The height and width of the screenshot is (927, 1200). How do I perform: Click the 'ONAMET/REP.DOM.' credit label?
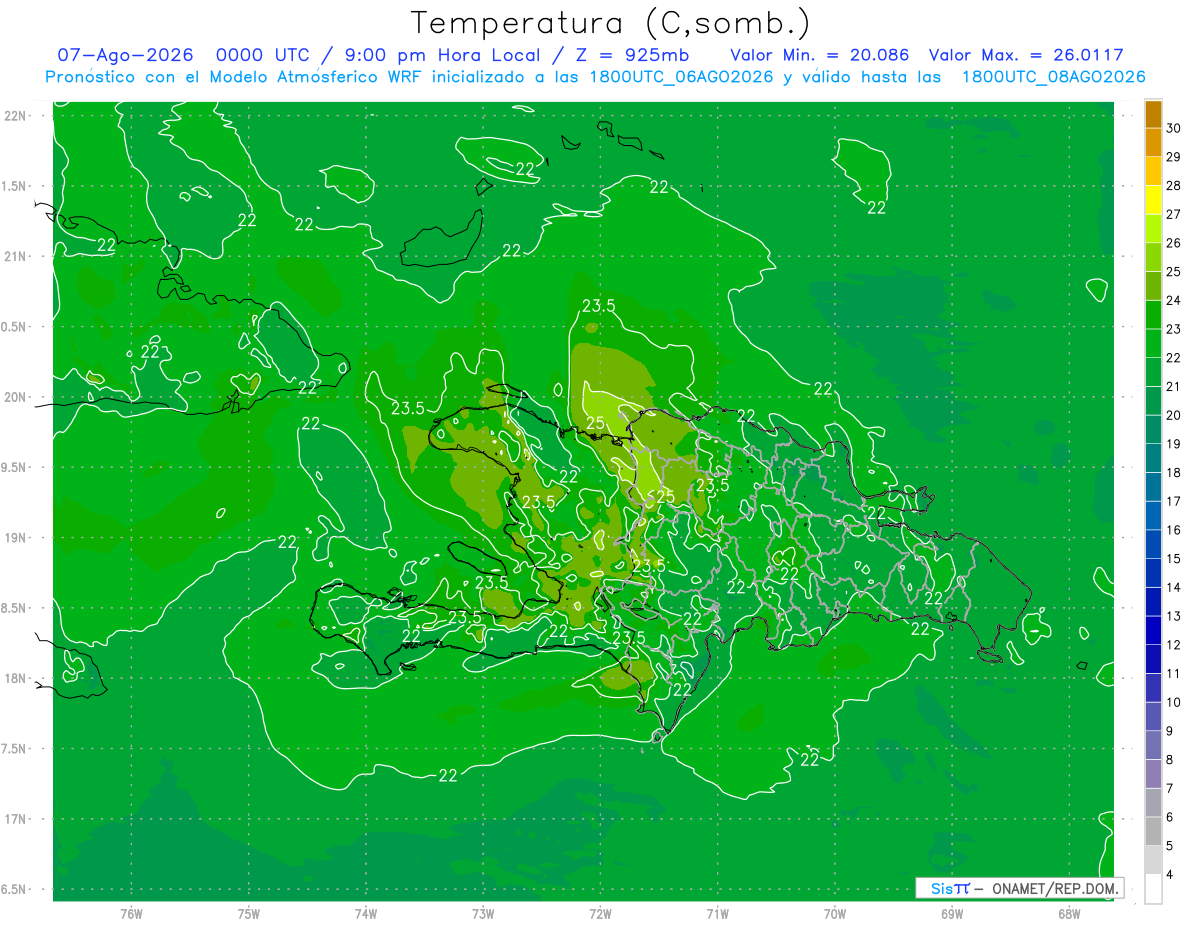[1056, 888]
